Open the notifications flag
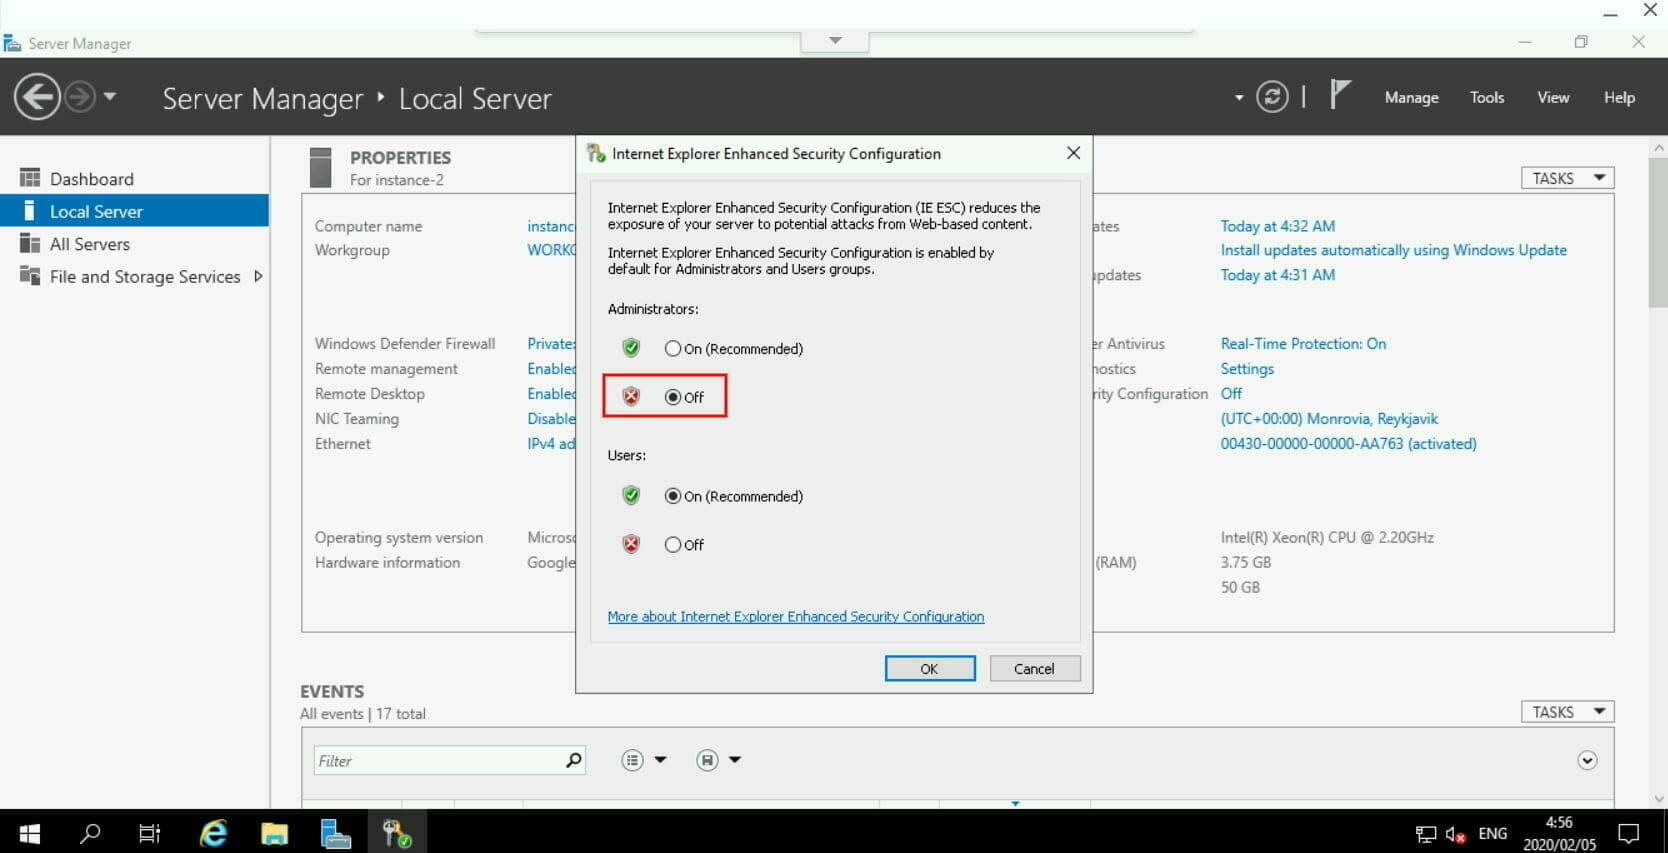Viewport: 1668px width, 853px height. (x=1340, y=95)
